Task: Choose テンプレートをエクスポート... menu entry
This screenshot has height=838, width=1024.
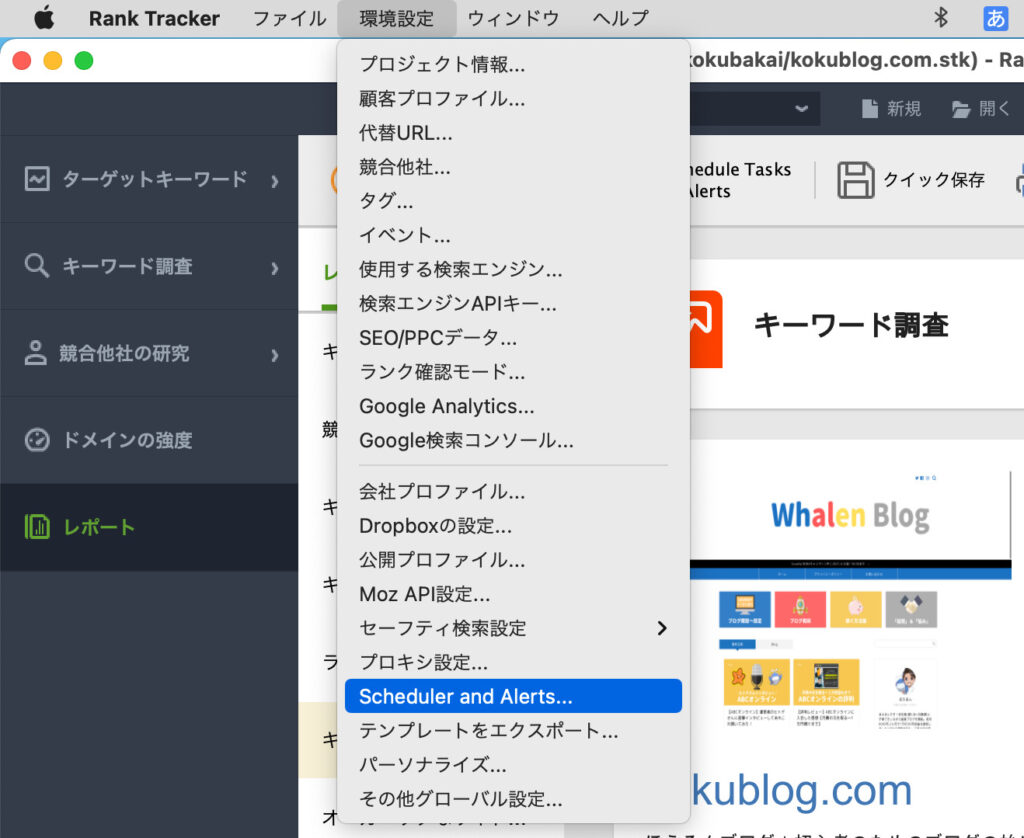Action: (513, 730)
